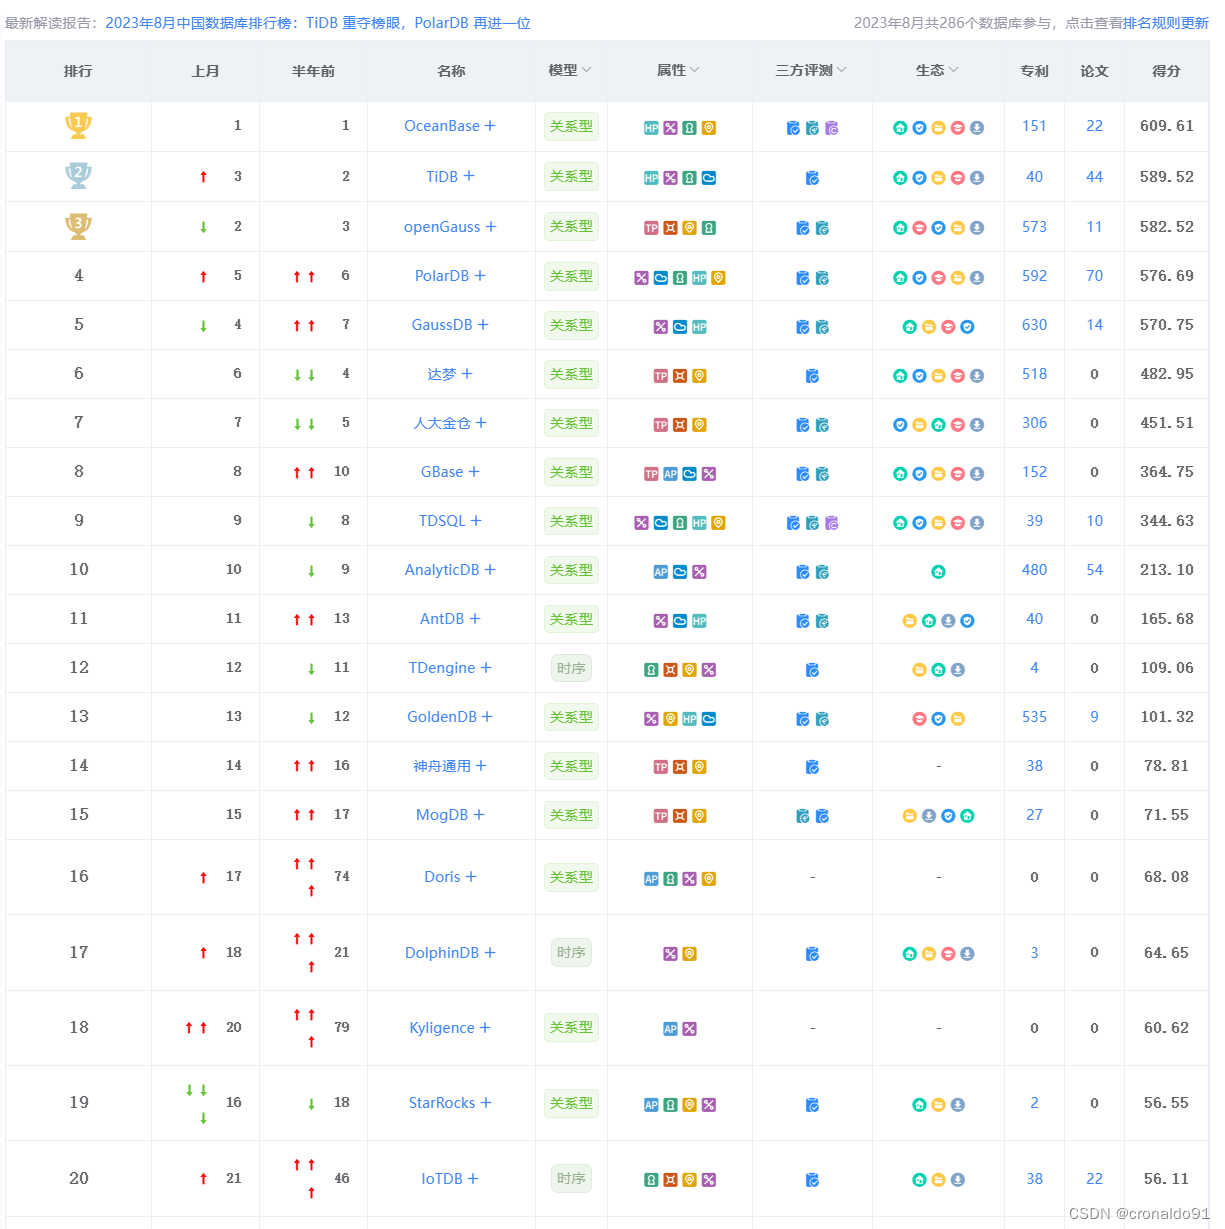Click the 半年前 column header
This screenshot has height=1229, width=1225.
click(313, 71)
